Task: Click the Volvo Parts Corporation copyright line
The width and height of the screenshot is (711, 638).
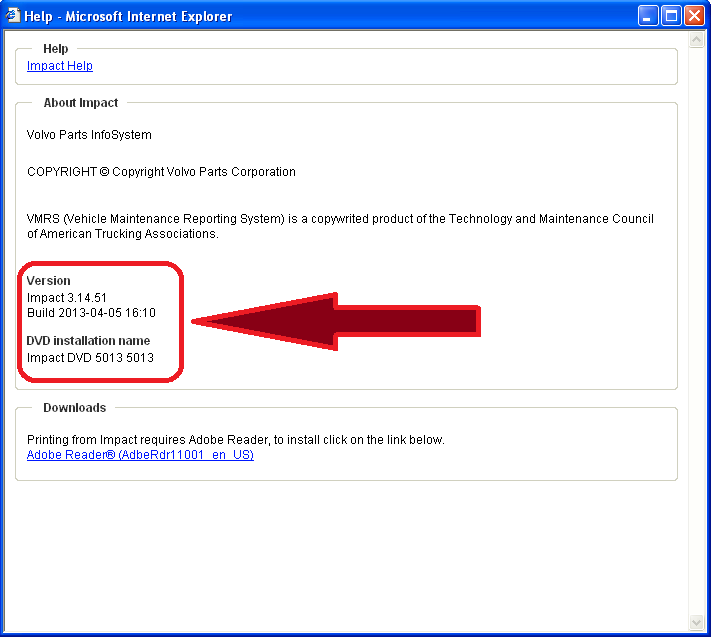Action: [x=161, y=172]
